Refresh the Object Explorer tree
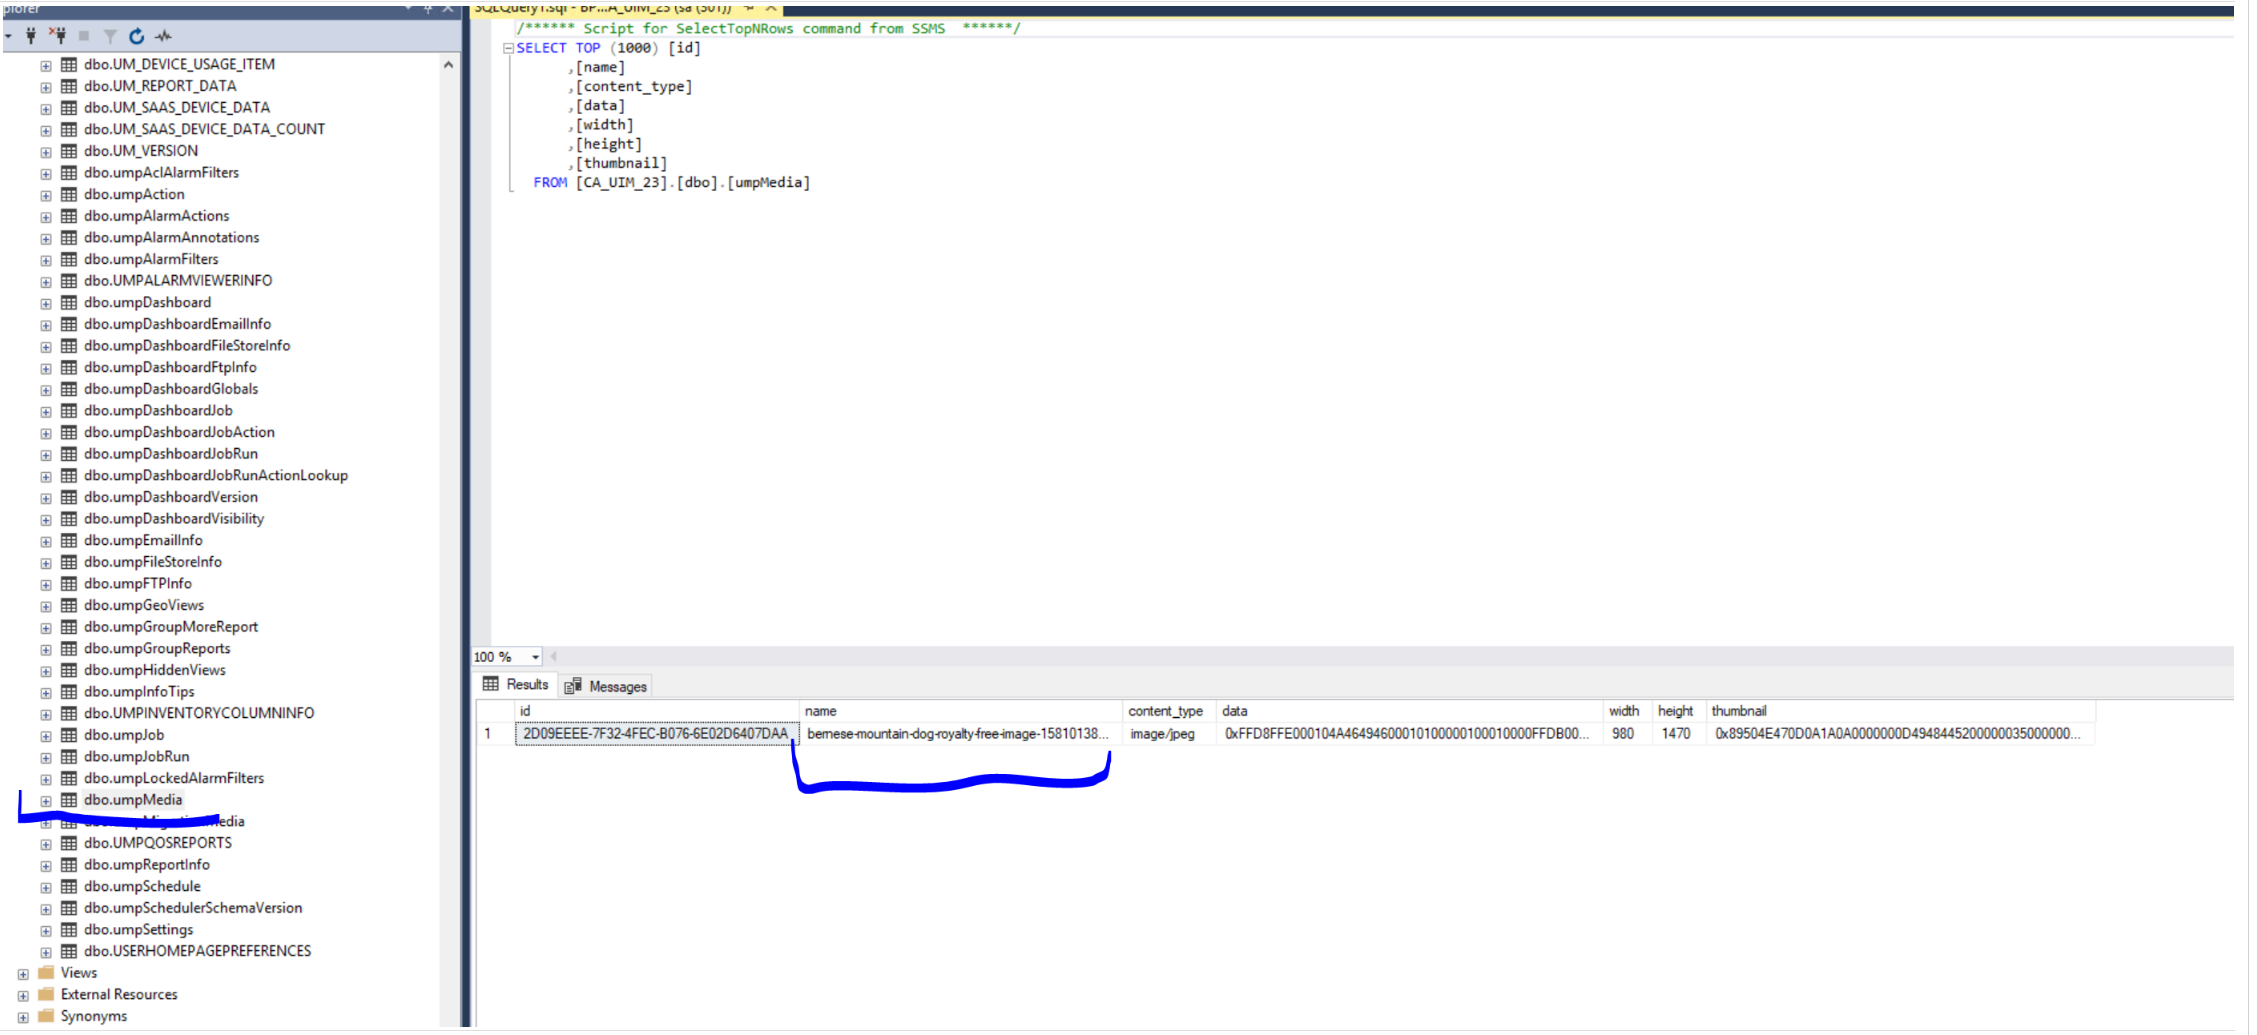2257x1035 pixels. pos(136,36)
